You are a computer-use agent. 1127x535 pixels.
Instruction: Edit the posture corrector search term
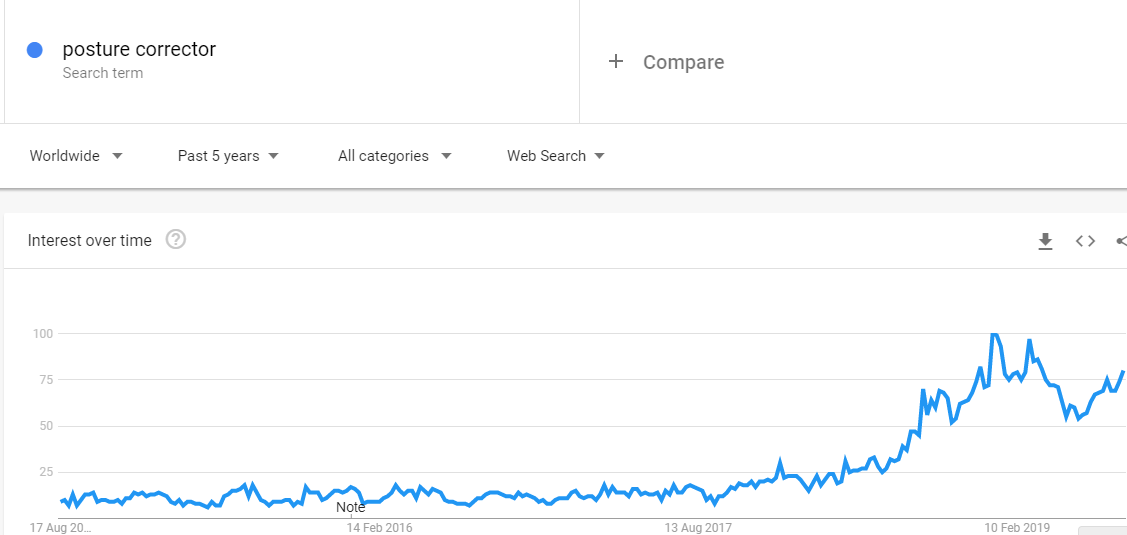[x=139, y=50]
